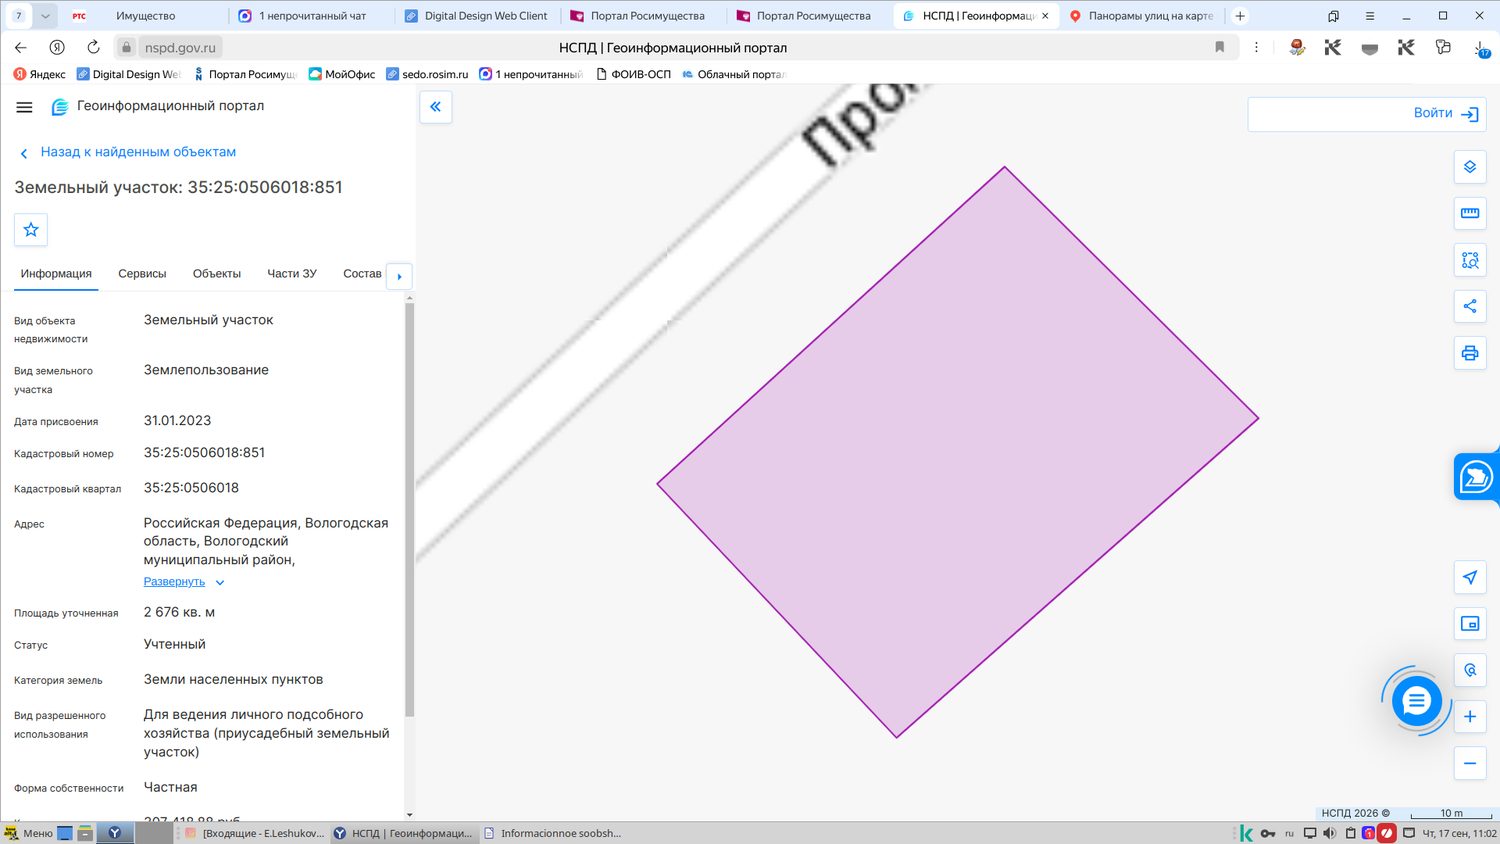Activate the area search selection tool
The image size is (1500, 844).
pos(1470,260)
